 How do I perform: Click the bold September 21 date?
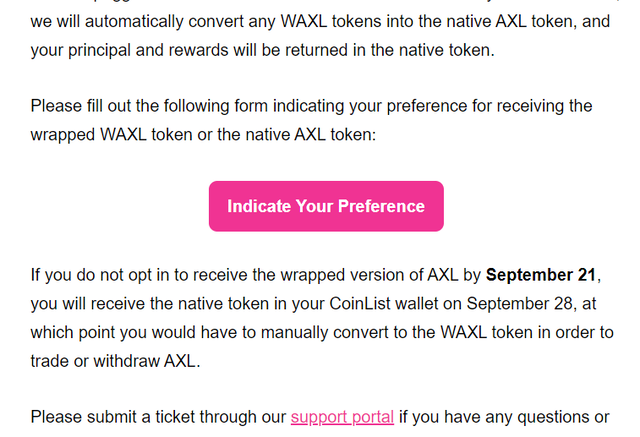coord(541,275)
